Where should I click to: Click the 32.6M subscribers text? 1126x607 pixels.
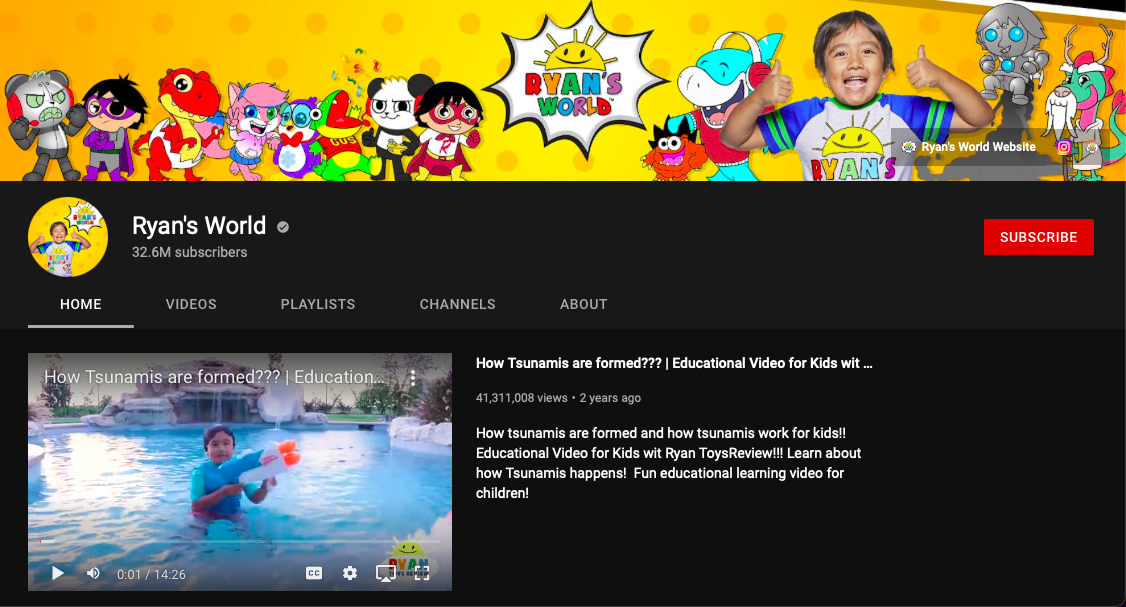190,252
